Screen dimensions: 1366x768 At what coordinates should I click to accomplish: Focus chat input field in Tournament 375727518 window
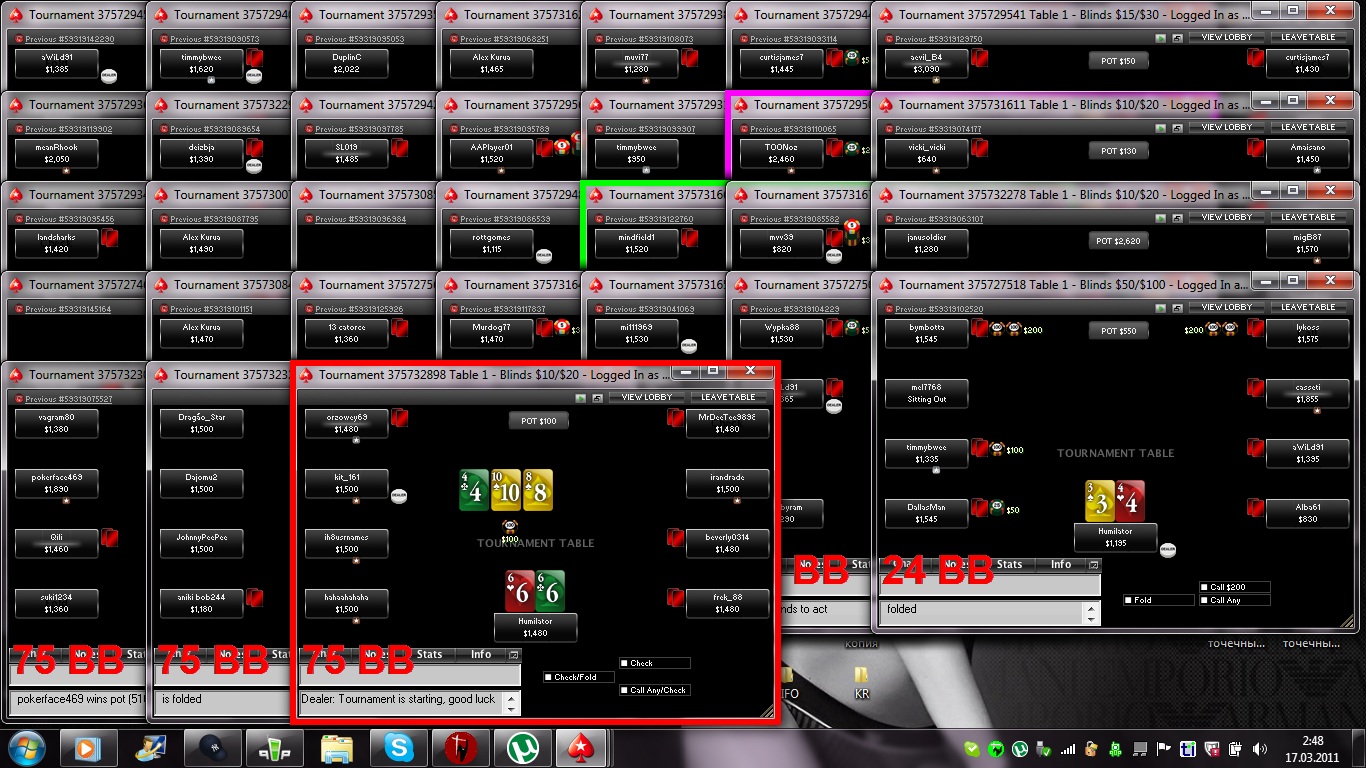pos(990,586)
